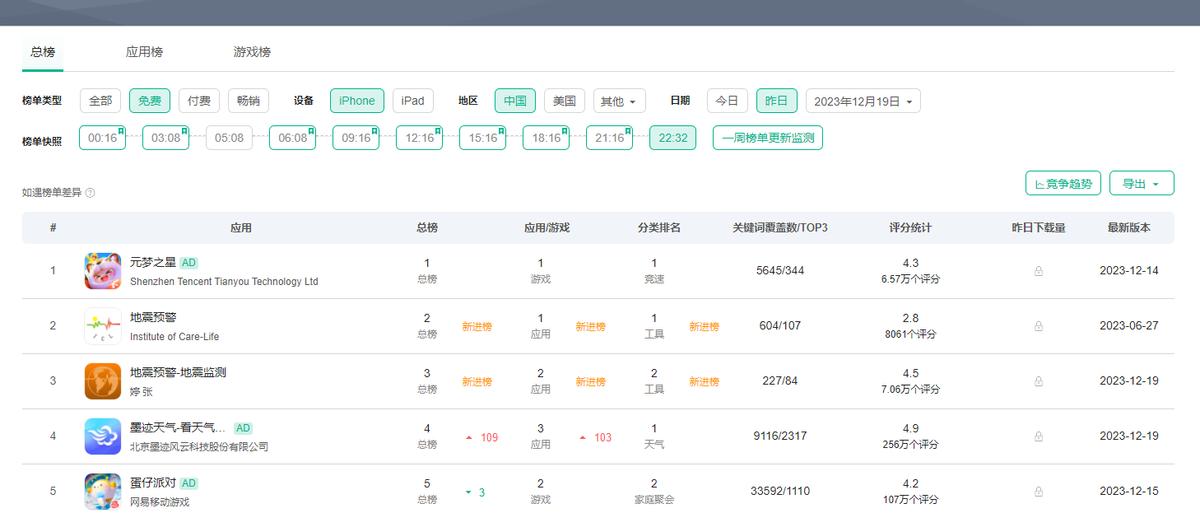The width and height of the screenshot is (1200, 519).
Task: Select the 付费 list type filter
Action: click(199, 101)
